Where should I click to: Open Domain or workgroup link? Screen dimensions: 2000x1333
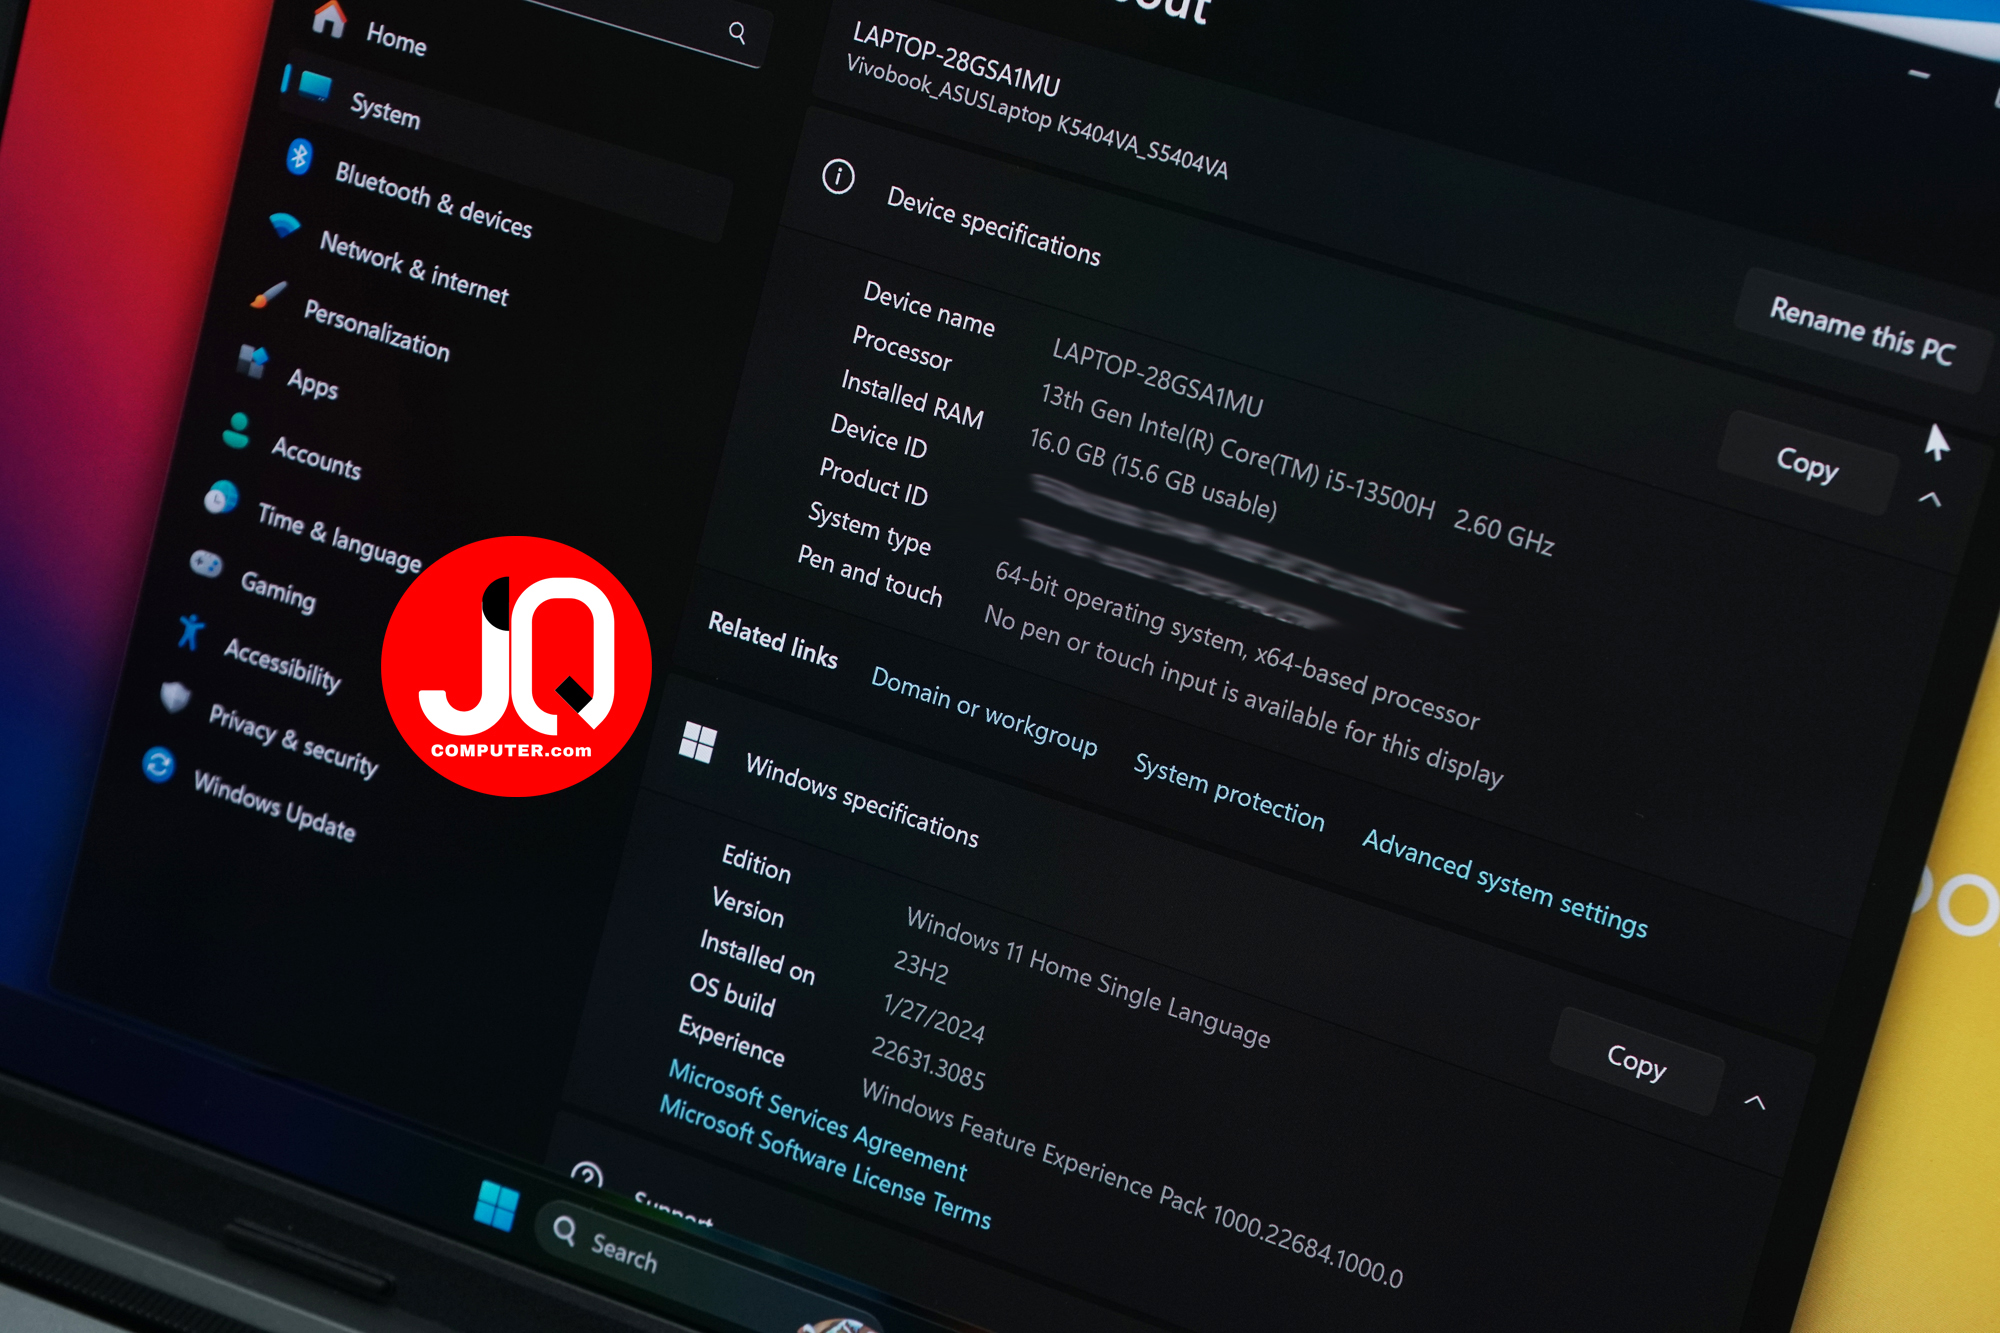coord(984,711)
